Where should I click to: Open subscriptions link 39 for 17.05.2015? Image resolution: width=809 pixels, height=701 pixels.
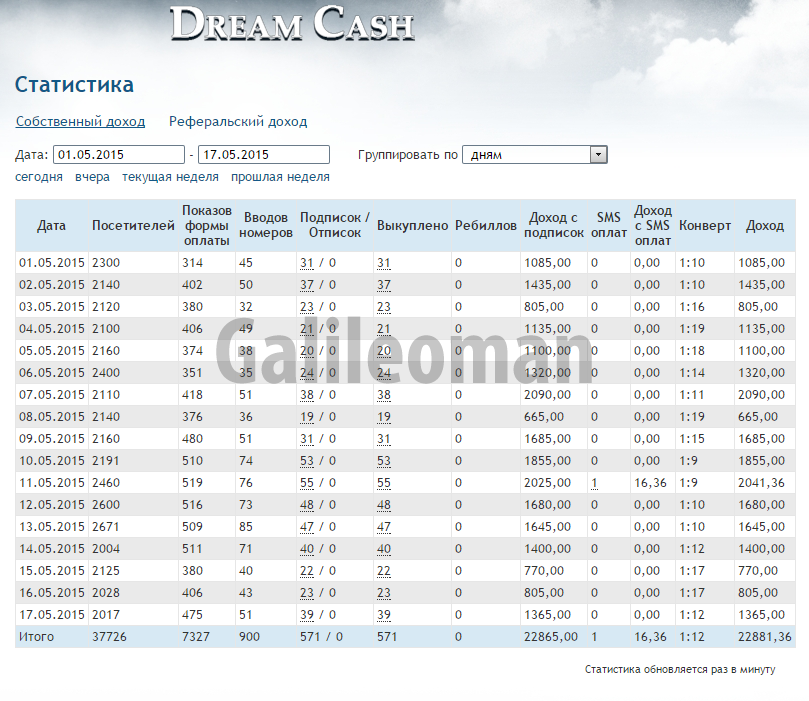click(x=307, y=615)
